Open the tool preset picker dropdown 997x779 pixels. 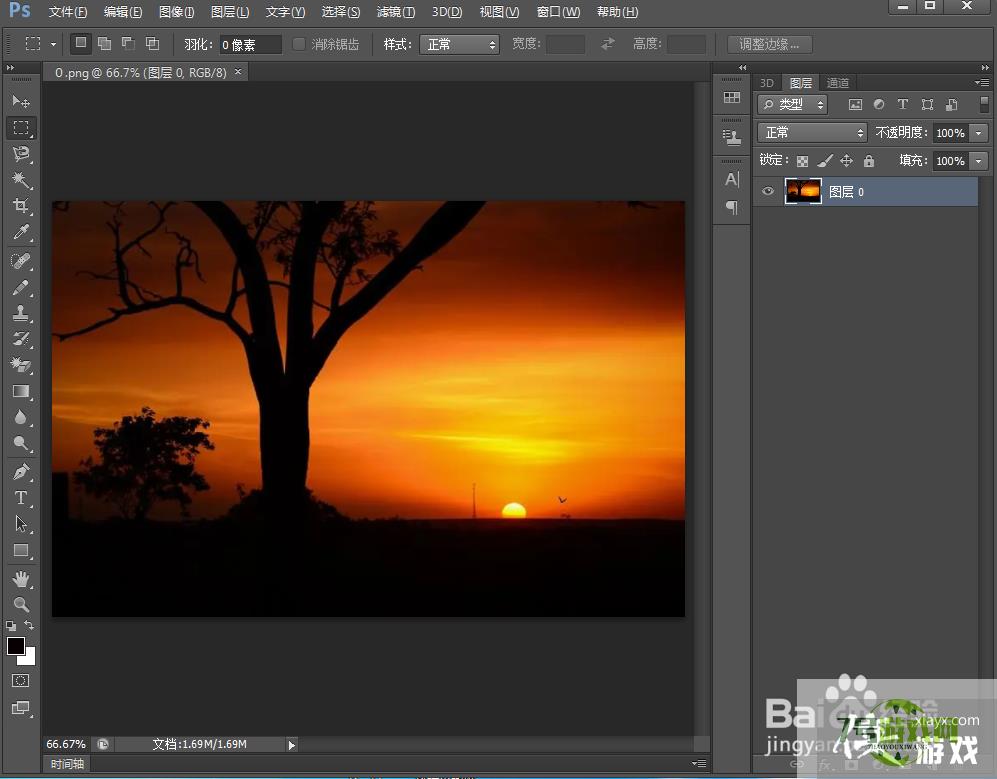(x=53, y=44)
